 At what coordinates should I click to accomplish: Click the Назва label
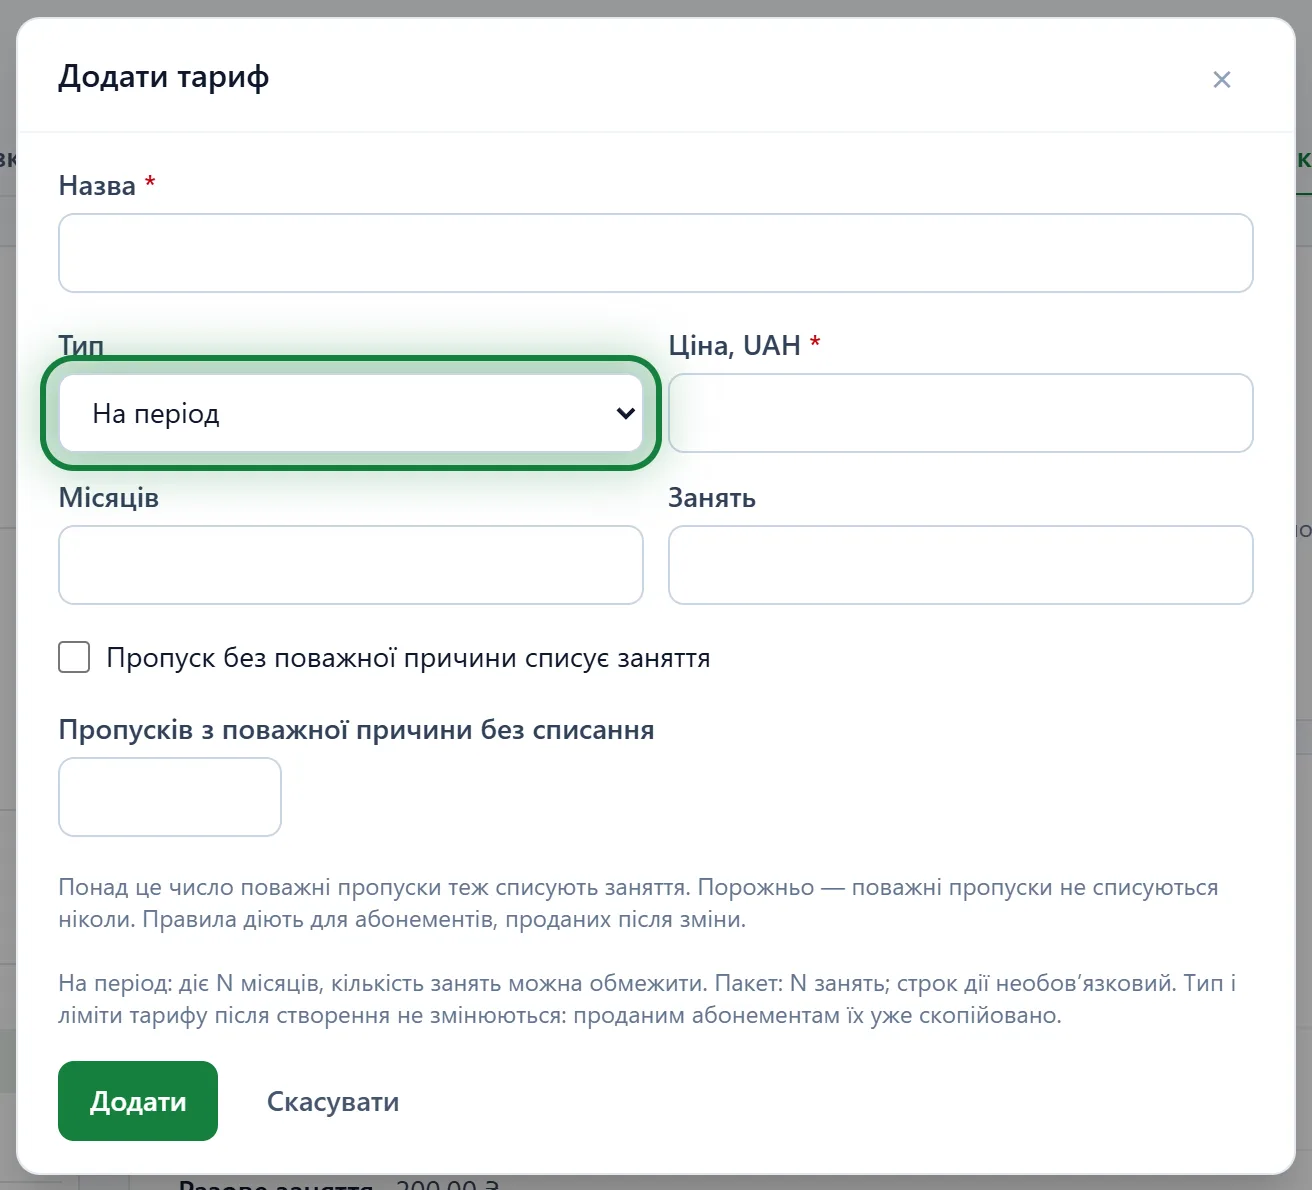coord(107,185)
